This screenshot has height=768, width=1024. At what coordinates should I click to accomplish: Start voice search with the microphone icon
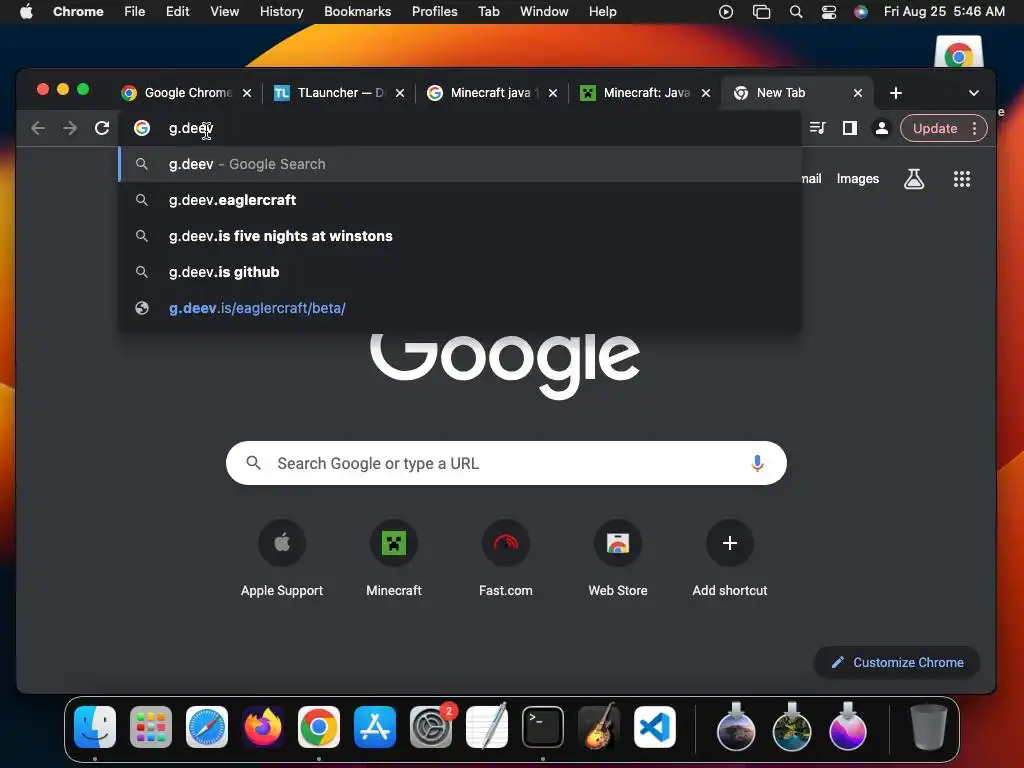click(757, 463)
